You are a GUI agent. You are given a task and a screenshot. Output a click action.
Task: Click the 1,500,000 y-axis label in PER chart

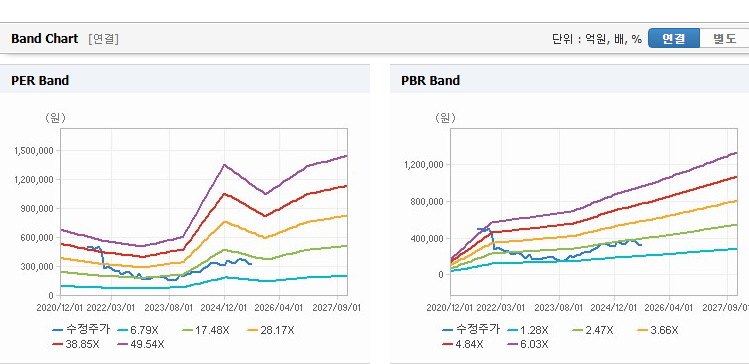click(x=34, y=151)
